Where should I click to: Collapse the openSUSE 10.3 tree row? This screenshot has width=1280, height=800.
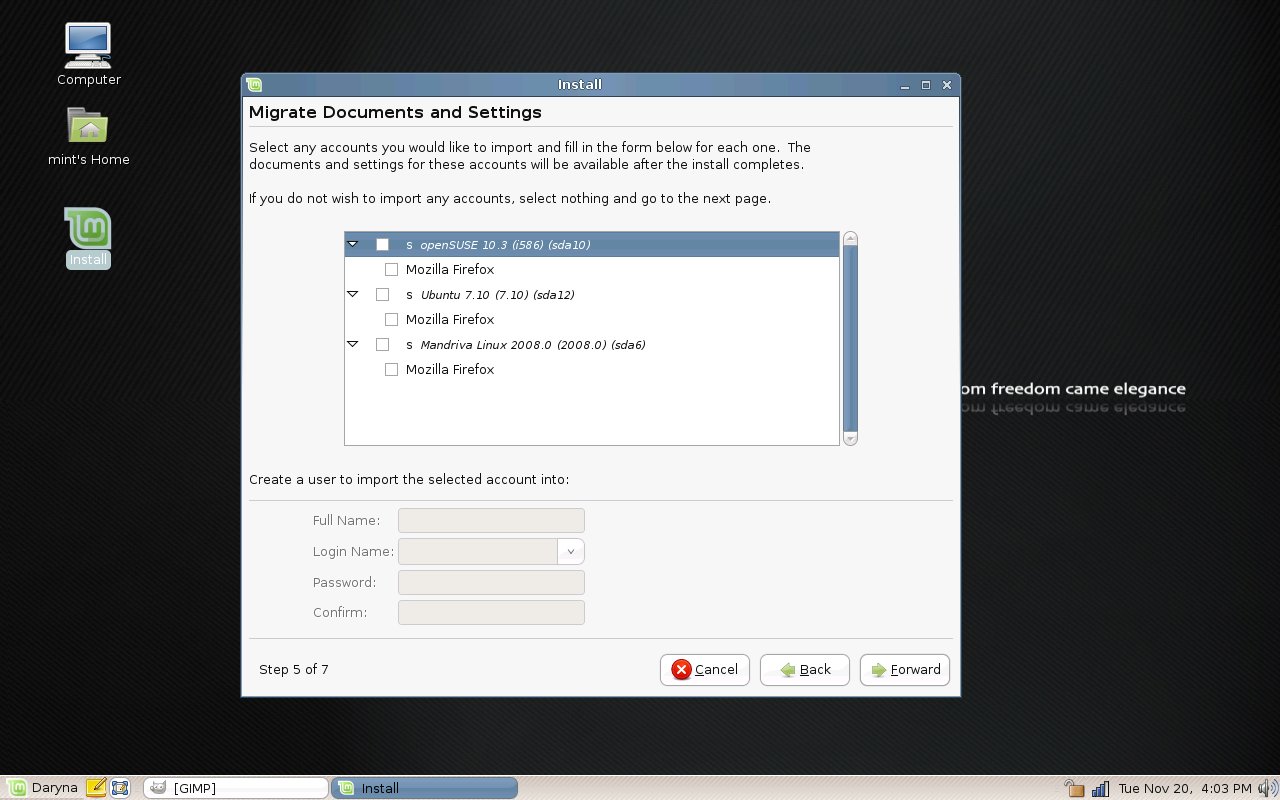coord(352,244)
